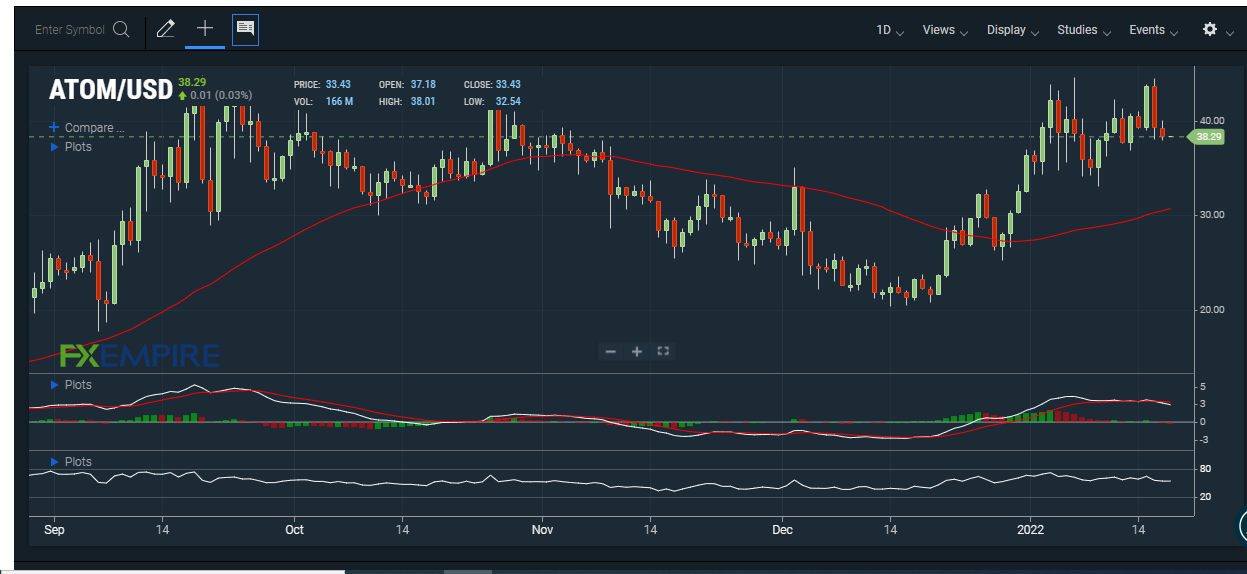Click the Oct date axis label

tap(294, 530)
